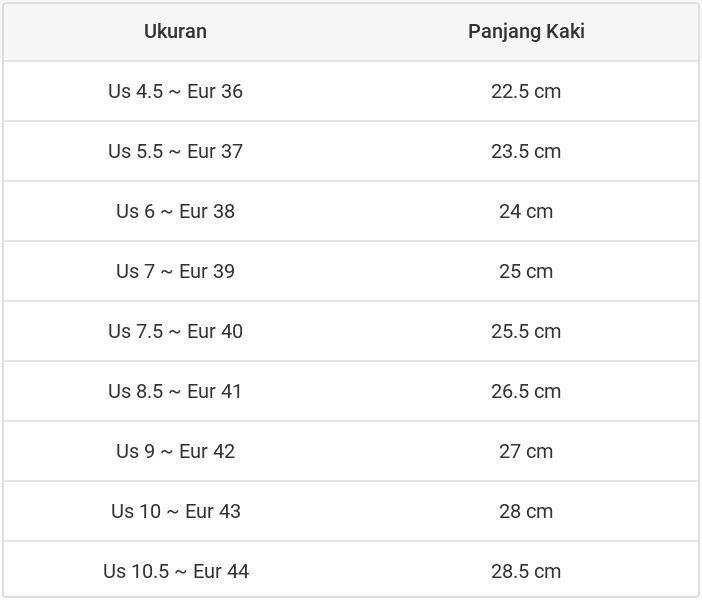
Task: Click the Ukuran column header
Action: pos(175,31)
